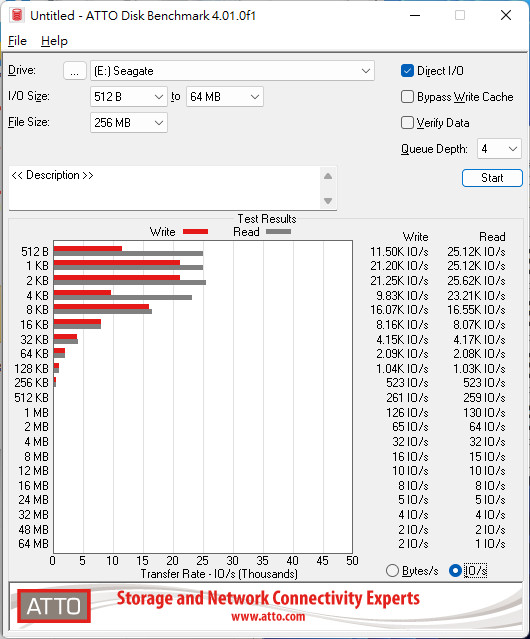Image resolution: width=530 pixels, height=639 pixels.
Task: Click the 2 KB read value 25.62K IO/s
Action: tap(476, 281)
